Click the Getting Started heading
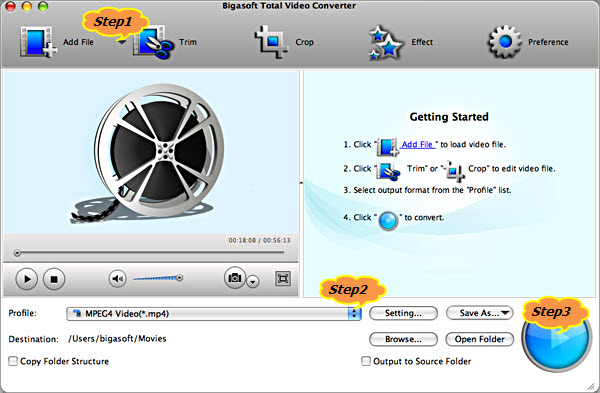This screenshot has height=393, width=600. coord(449,117)
